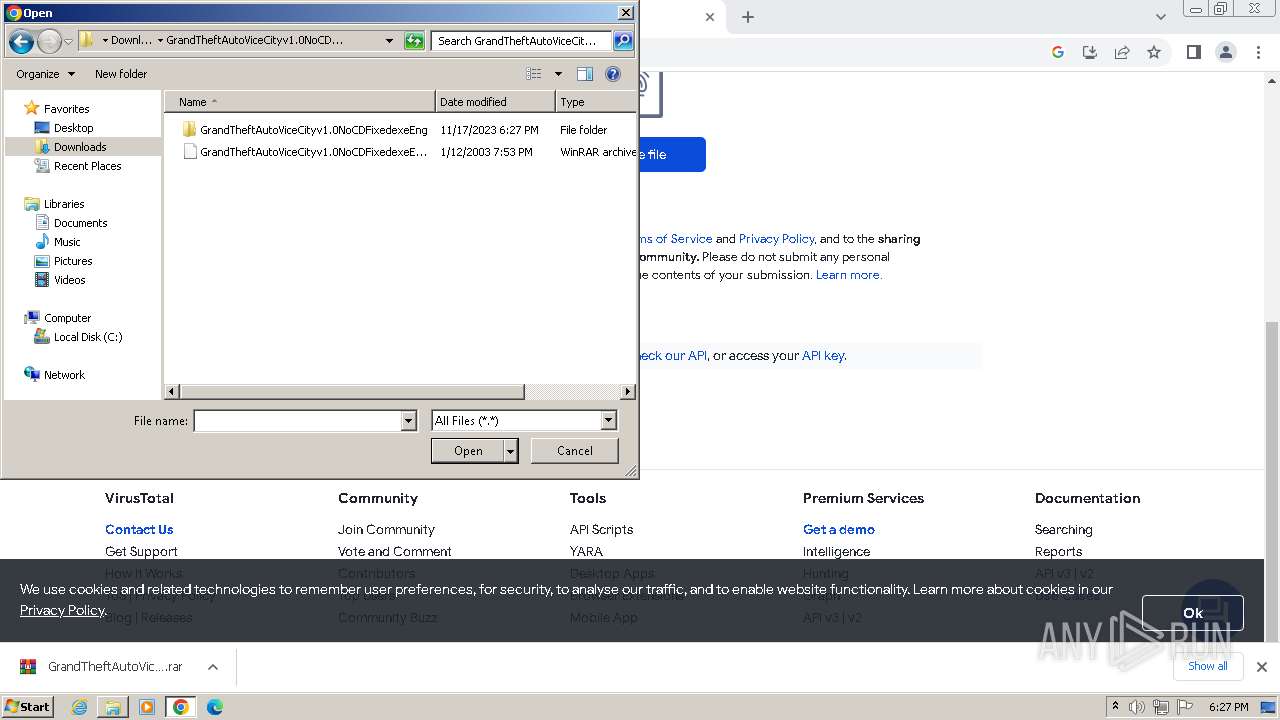Select Favorites in navigation pane
Screen dimensions: 1280x720
(67, 109)
